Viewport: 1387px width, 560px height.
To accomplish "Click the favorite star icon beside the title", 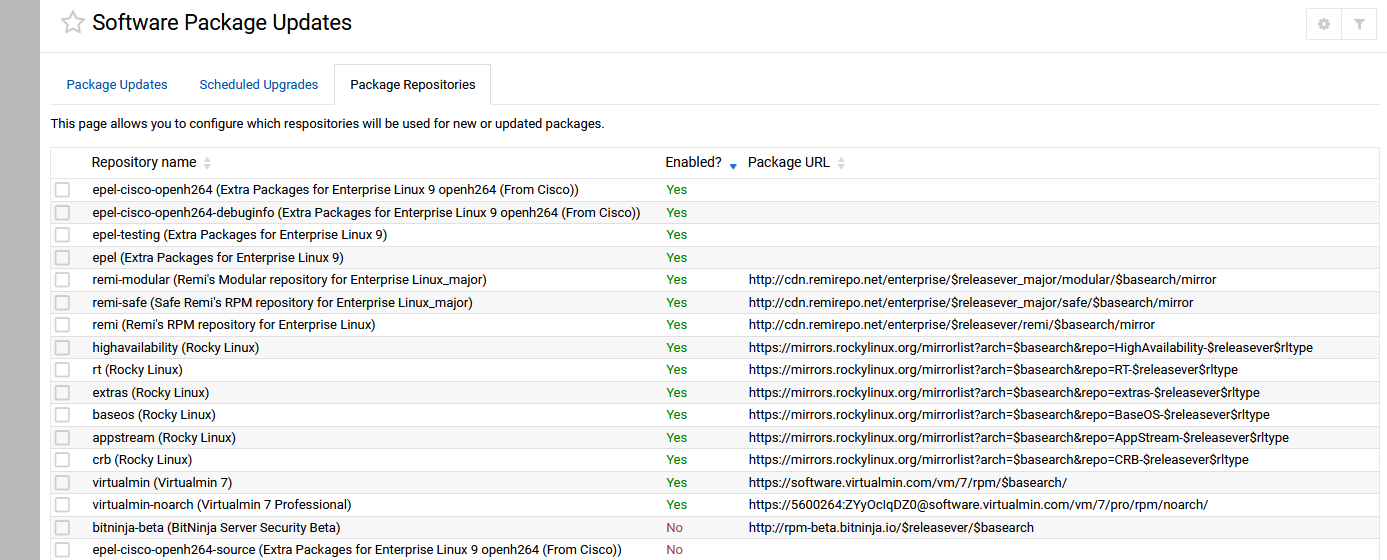I will (x=72, y=23).
